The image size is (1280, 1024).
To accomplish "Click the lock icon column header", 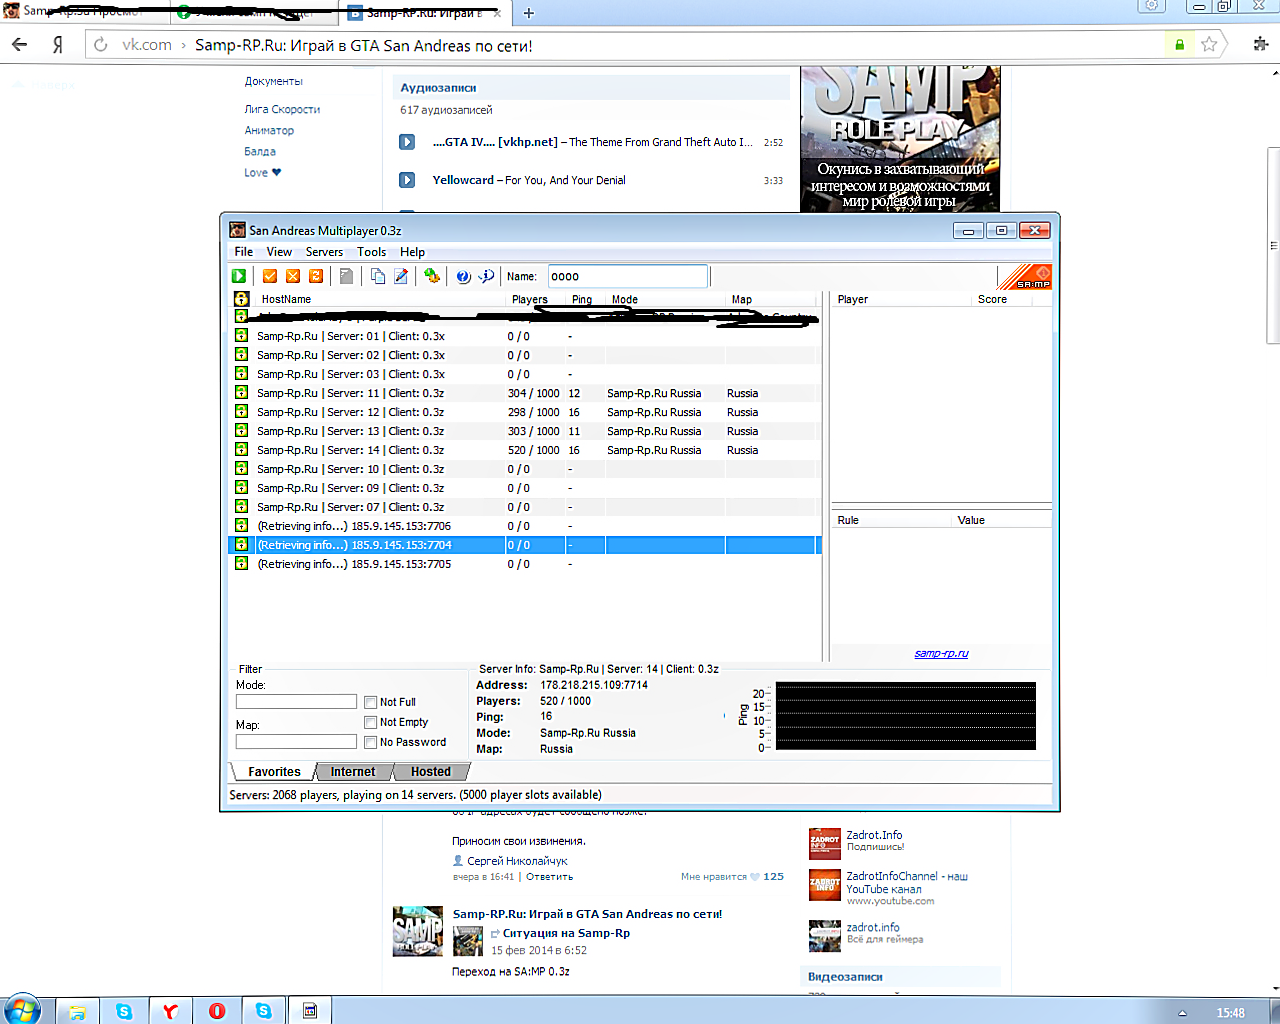I will [x=241, y=299].
